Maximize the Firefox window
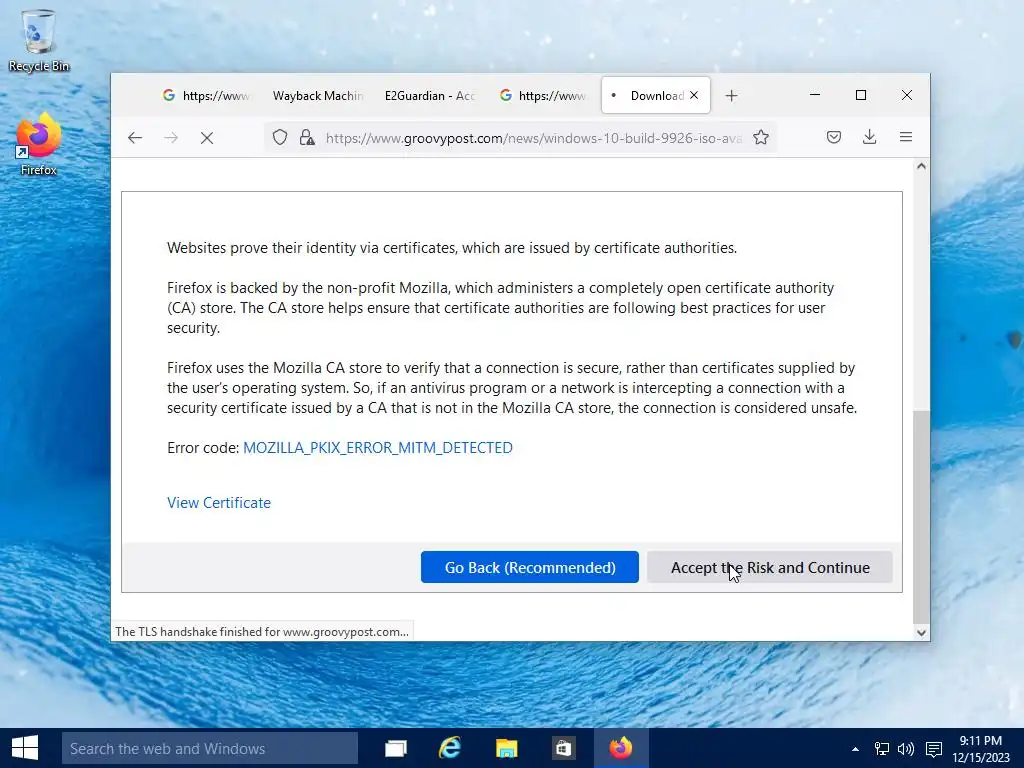 pos(861,95)
